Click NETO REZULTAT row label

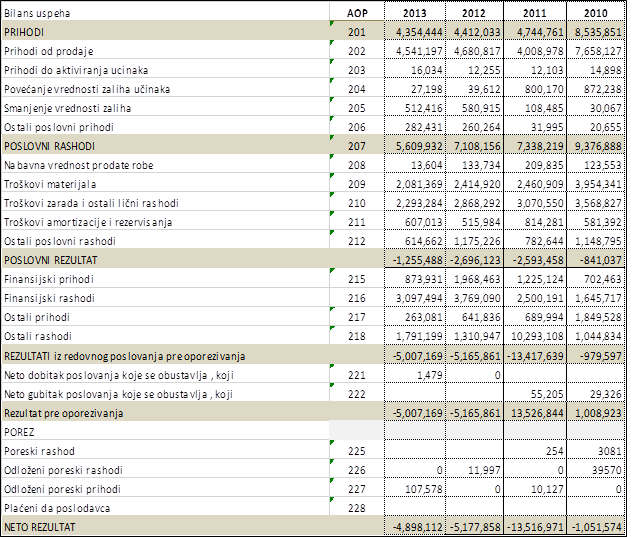(x=40, y=527)
